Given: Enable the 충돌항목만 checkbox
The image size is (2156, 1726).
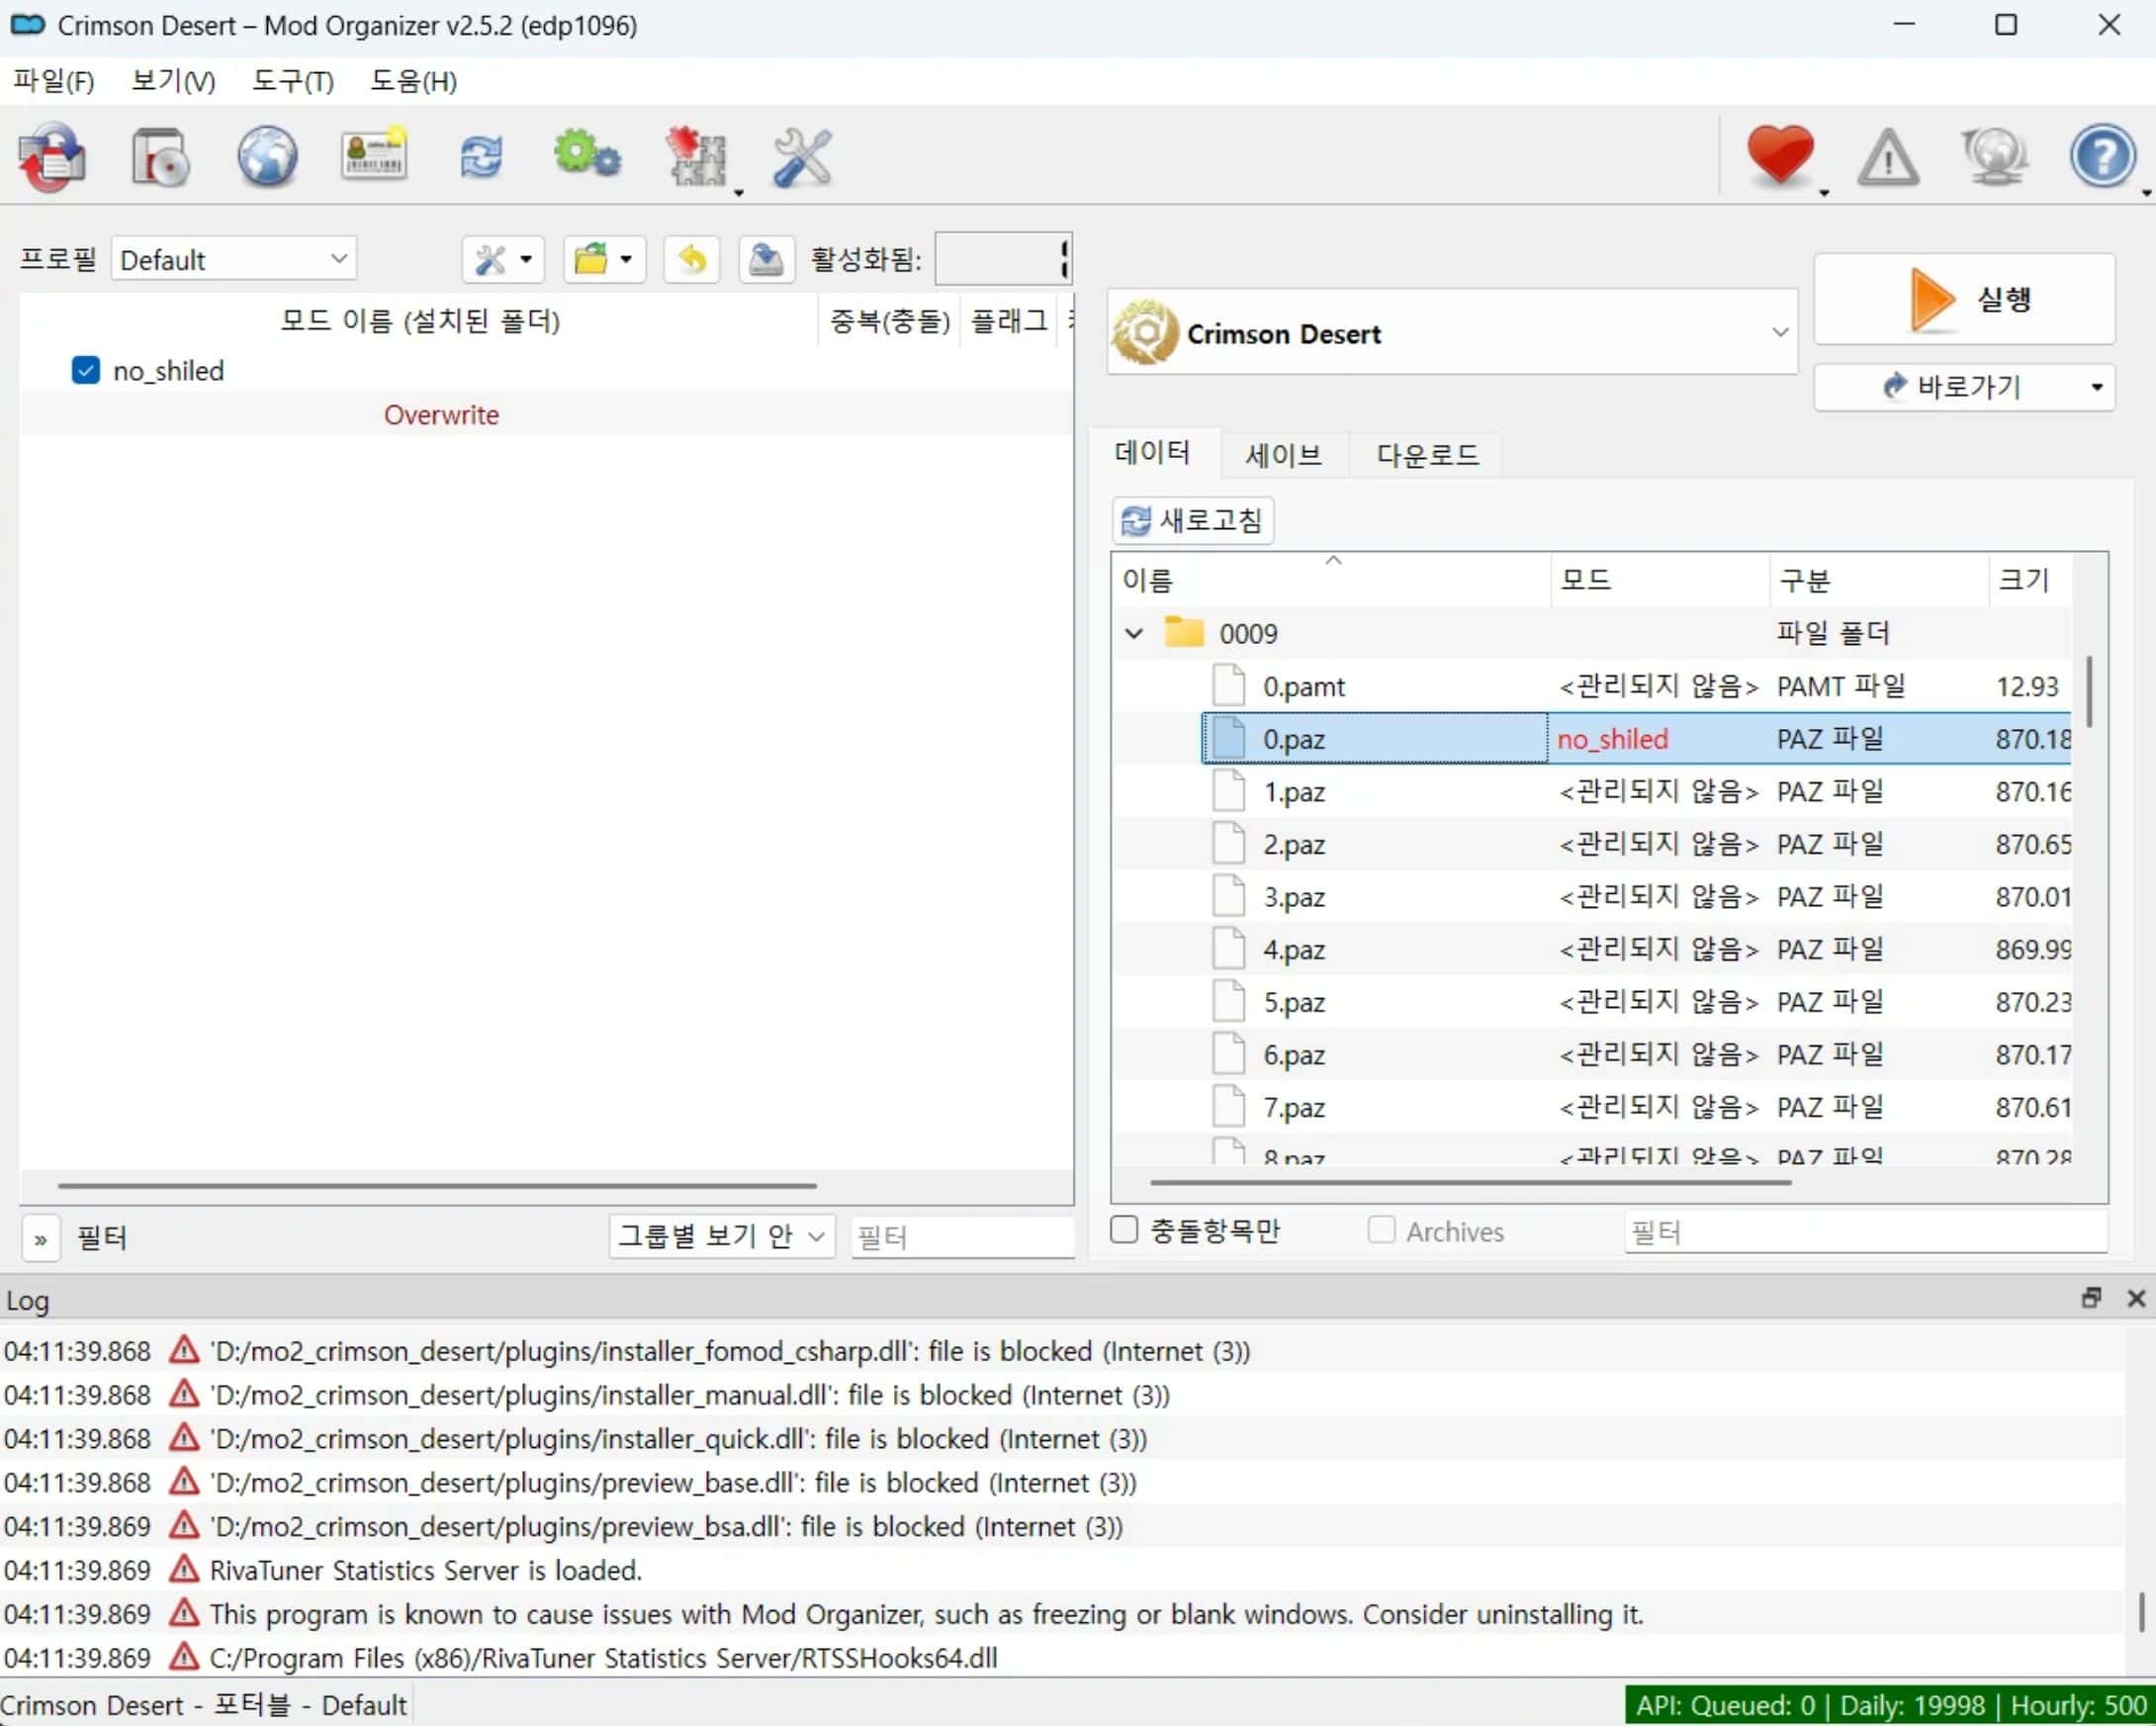Looking at the screenshot, I should coord(1124,1230).
